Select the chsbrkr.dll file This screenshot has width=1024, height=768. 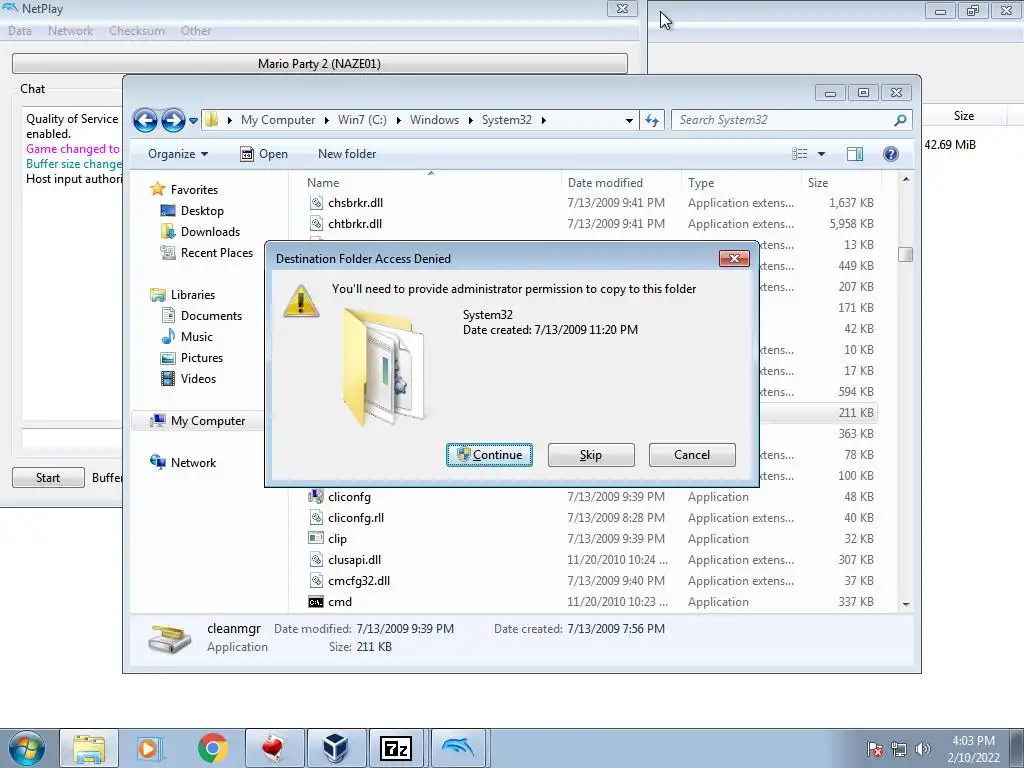click(x=355, y=203)
